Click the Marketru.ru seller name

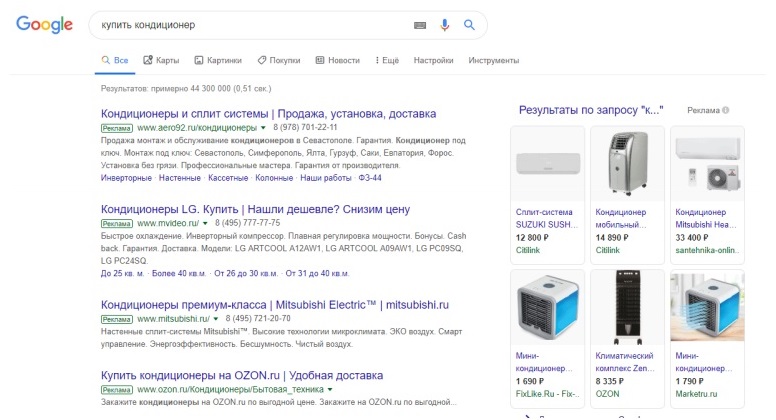[x=696, y=394]
